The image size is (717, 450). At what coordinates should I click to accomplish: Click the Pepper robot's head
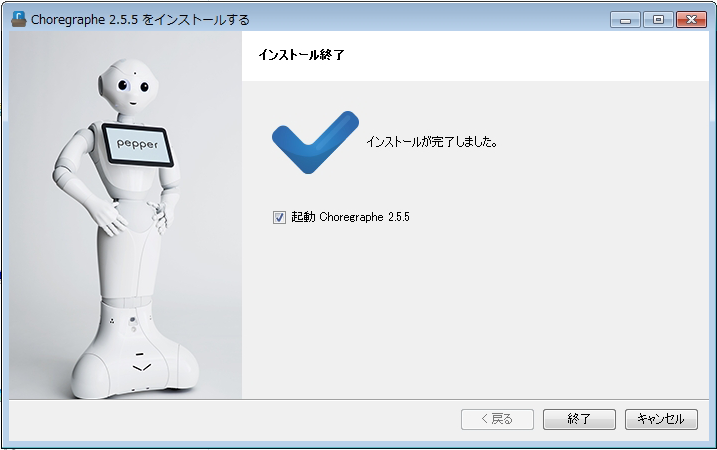click(134, 78)
